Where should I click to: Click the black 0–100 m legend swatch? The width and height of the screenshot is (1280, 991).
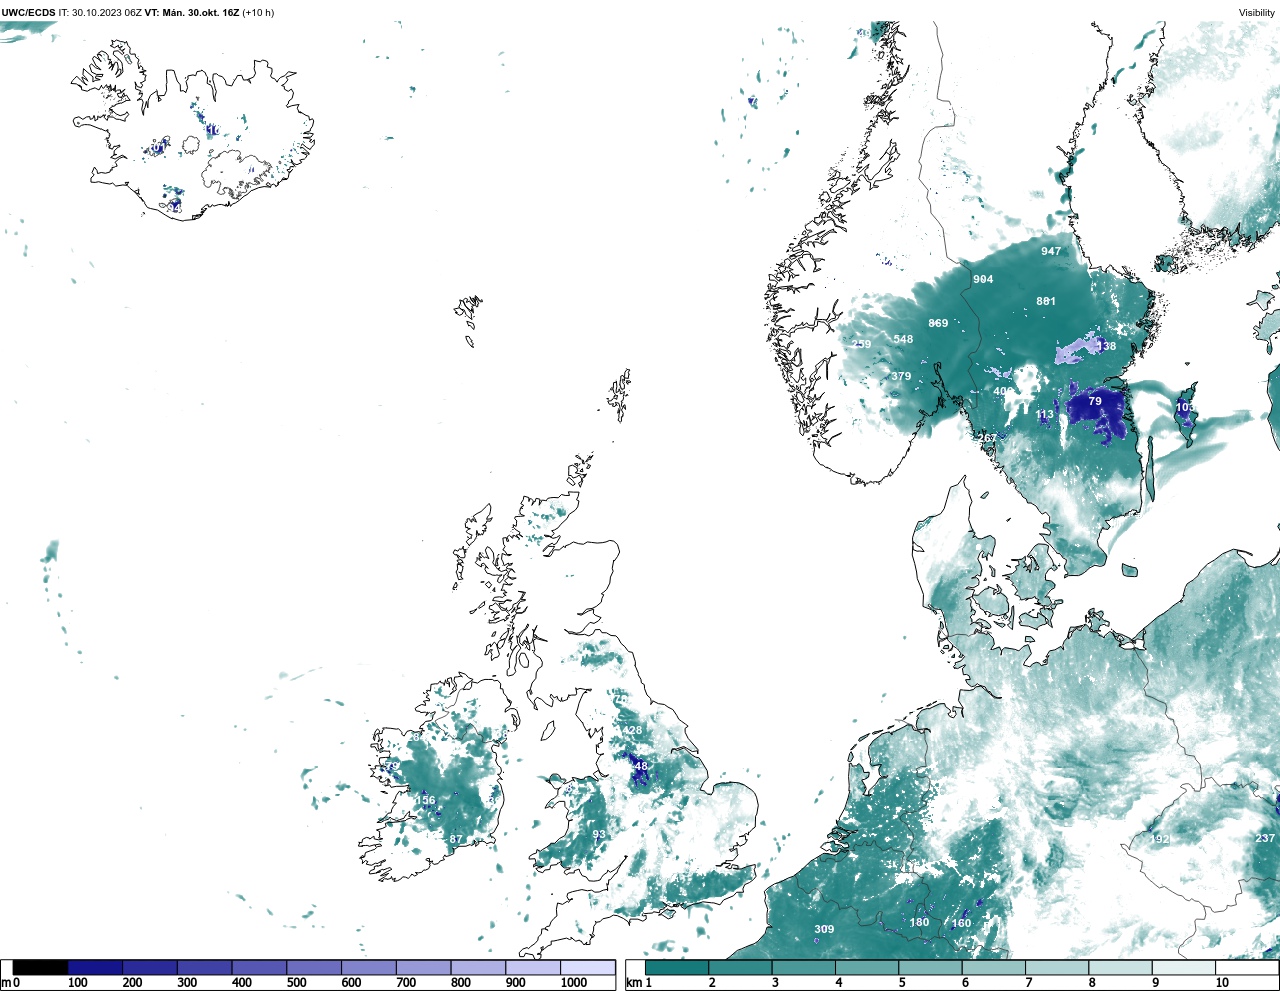click(x=41, y=968)
